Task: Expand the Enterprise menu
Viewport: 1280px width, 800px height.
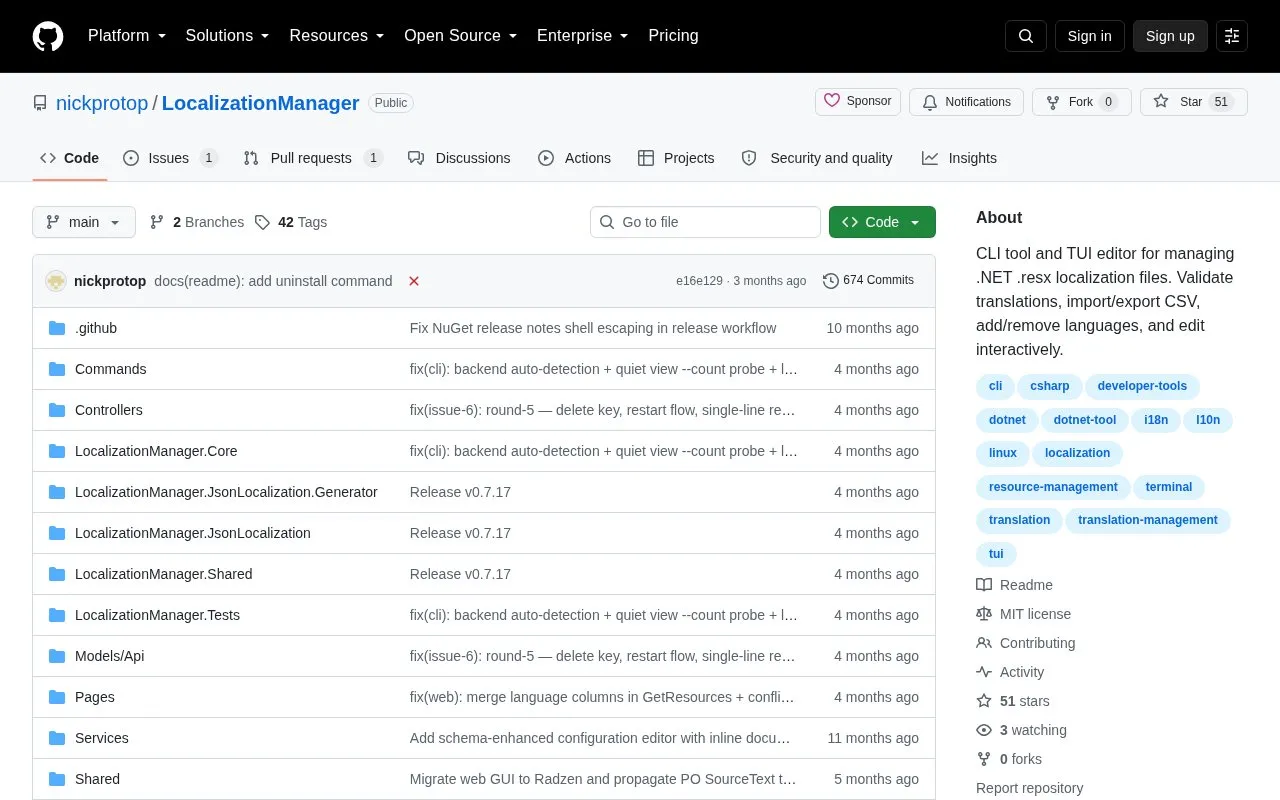Action: tap(583, 36)
